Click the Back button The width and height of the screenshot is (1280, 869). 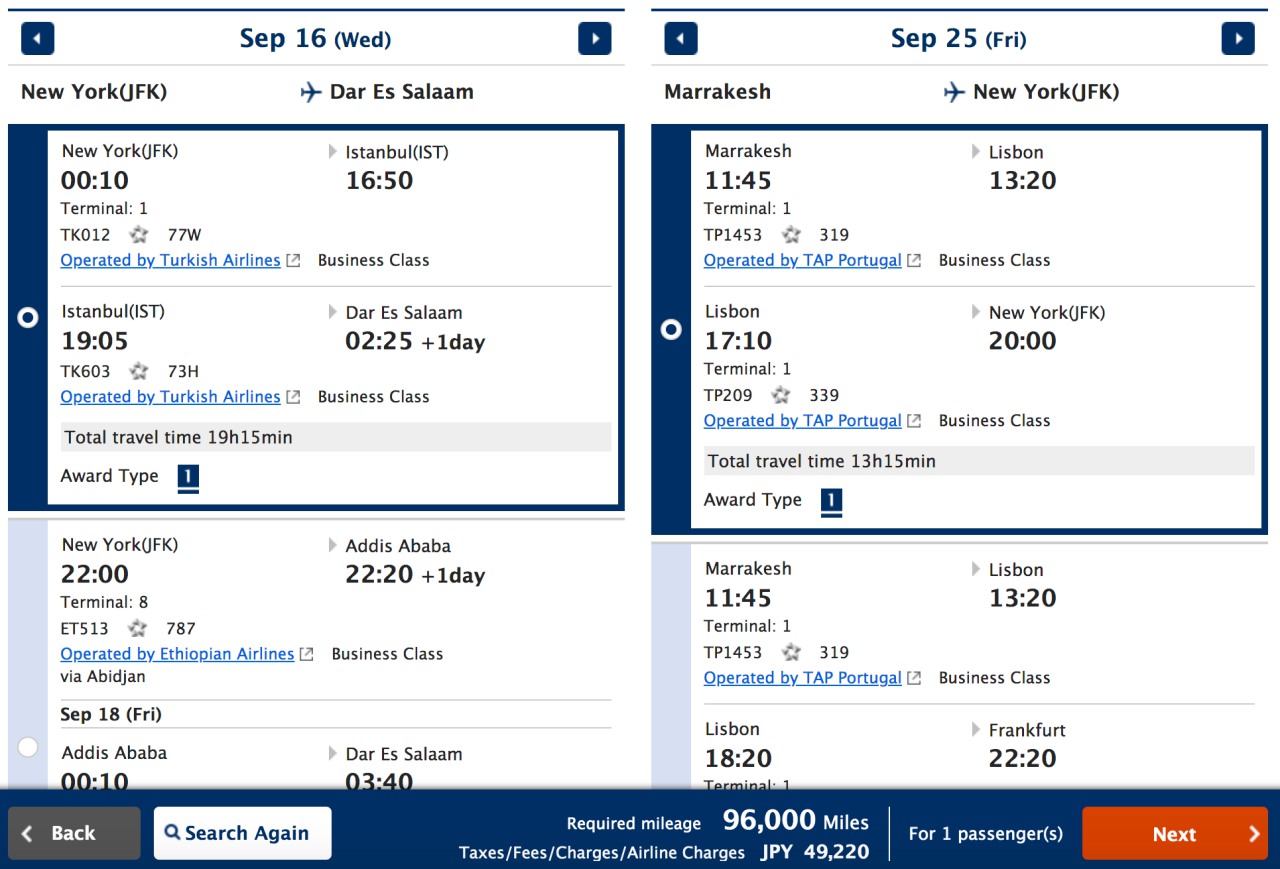pos(74,833)
